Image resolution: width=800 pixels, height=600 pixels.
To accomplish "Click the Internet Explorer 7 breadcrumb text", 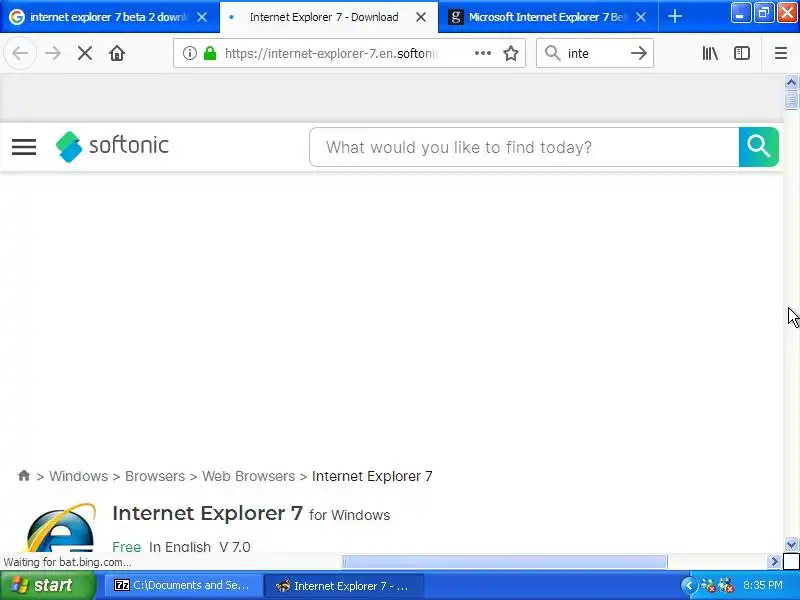I will 372,476.
